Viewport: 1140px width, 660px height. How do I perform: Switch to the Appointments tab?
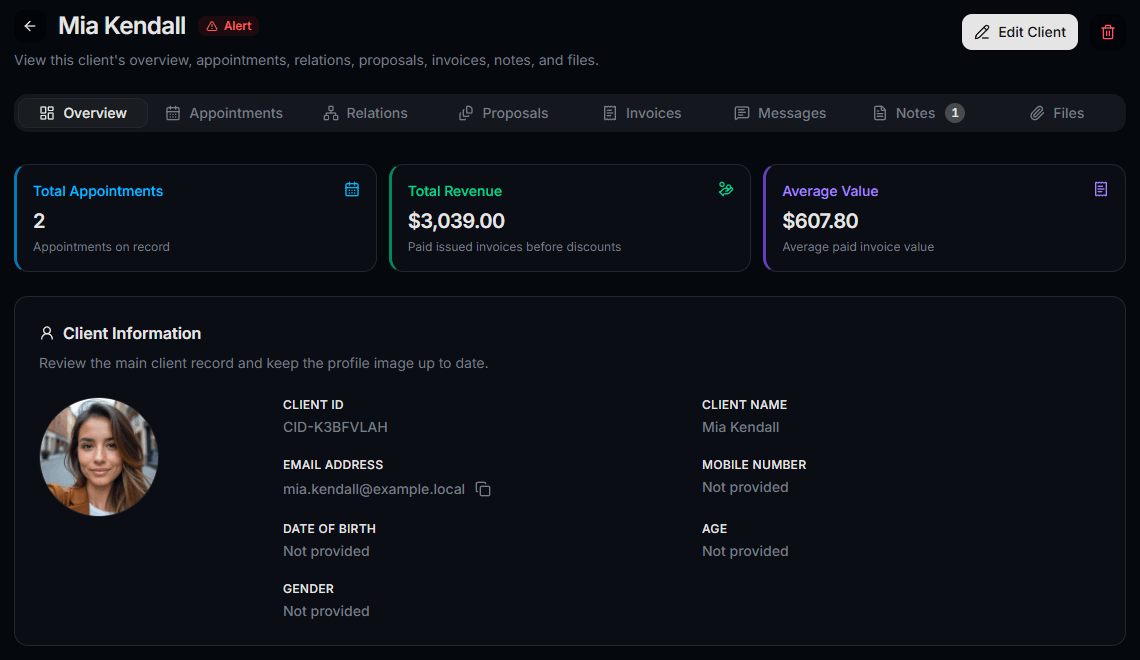[224, 113]
